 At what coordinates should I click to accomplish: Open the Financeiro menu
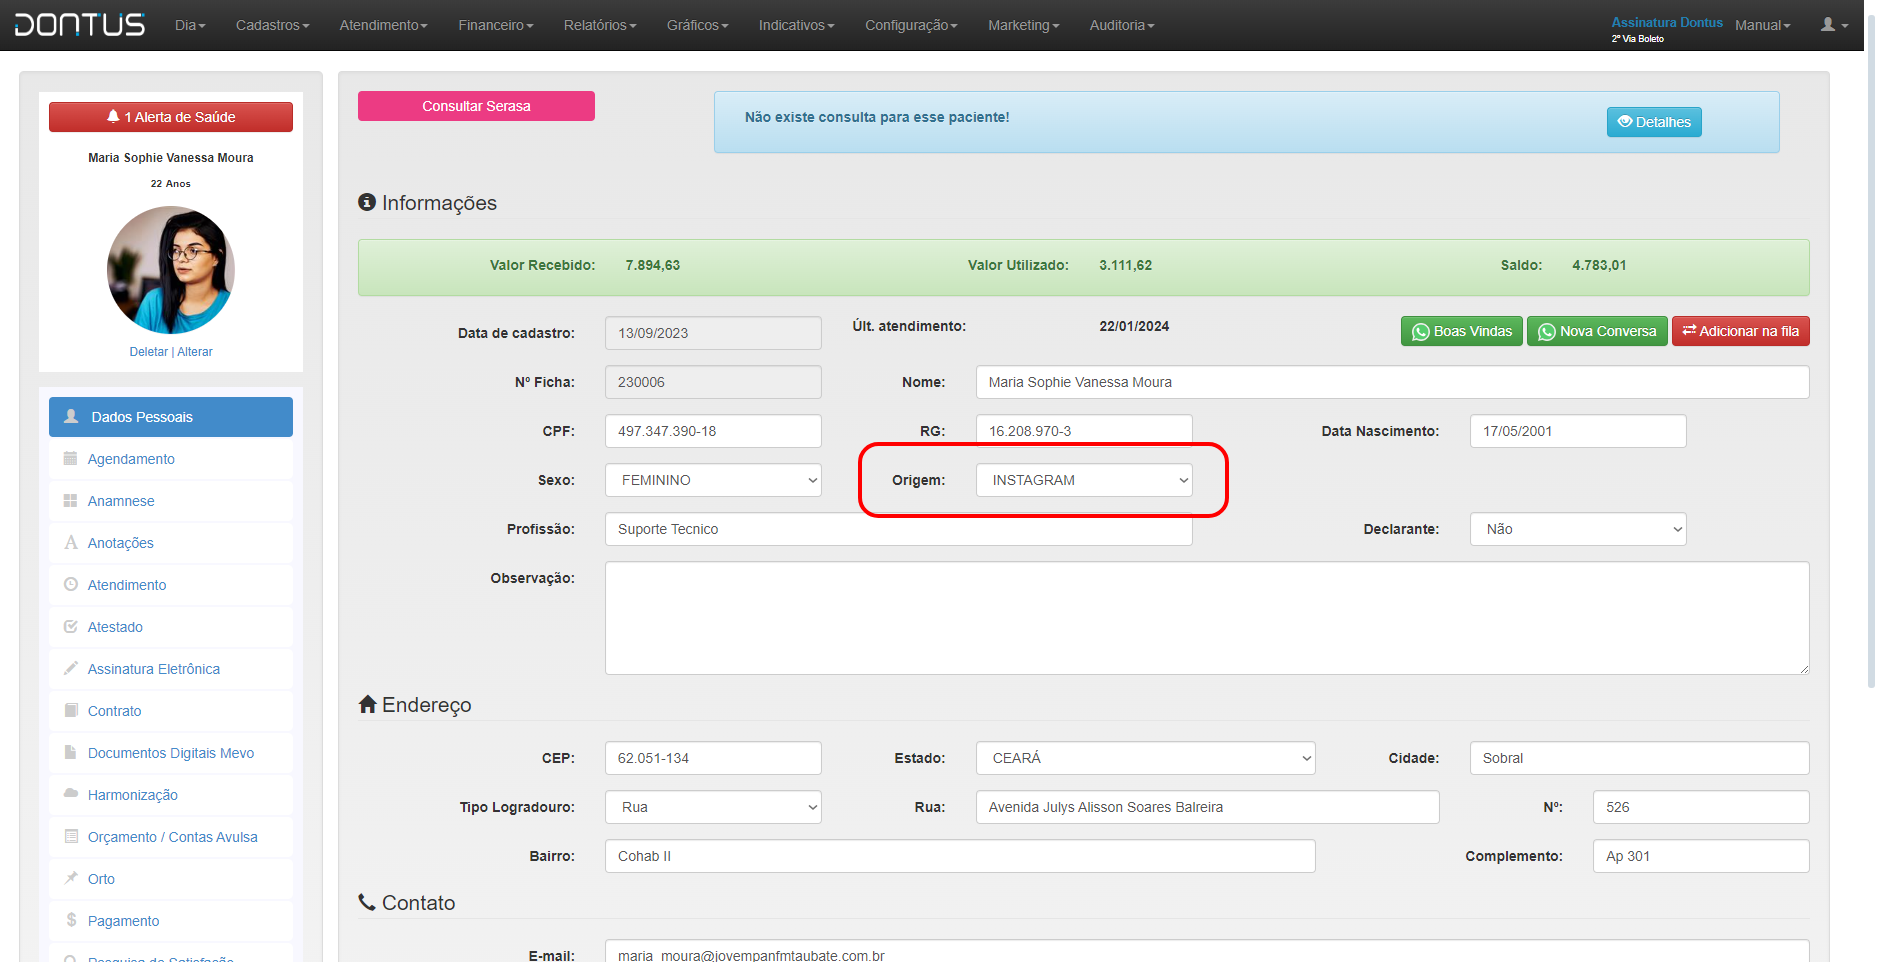(496, 25)
